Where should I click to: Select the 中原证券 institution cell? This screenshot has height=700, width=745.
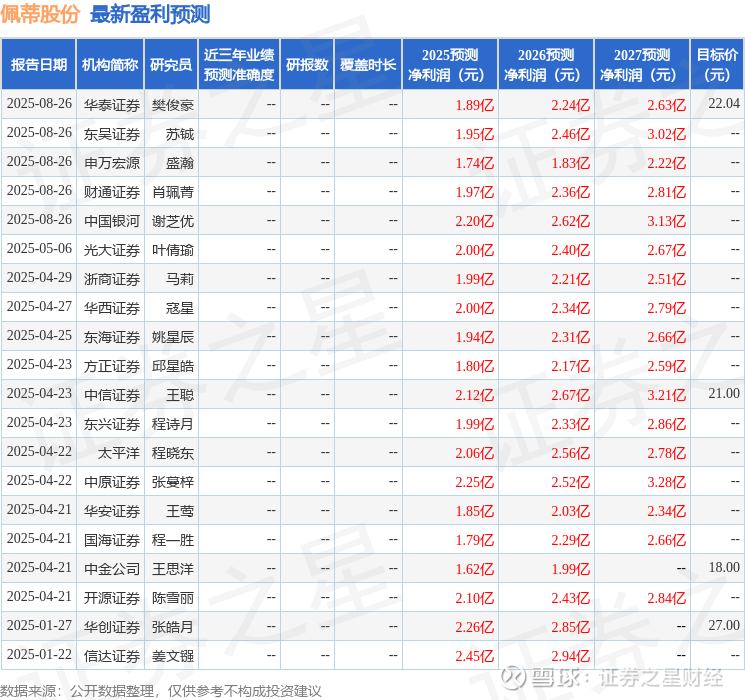112,482
